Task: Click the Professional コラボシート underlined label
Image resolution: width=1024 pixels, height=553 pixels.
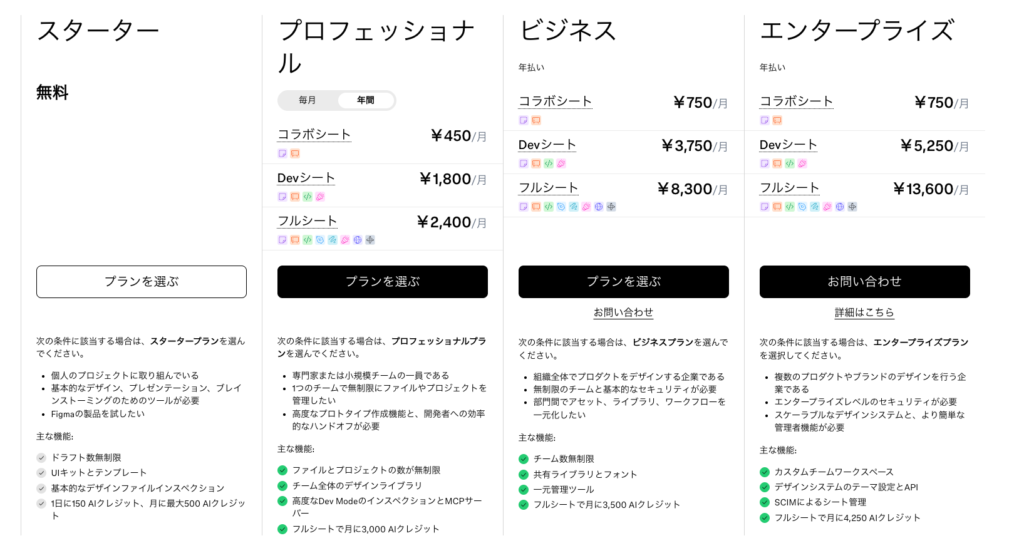Action: (x=314, y=135)
